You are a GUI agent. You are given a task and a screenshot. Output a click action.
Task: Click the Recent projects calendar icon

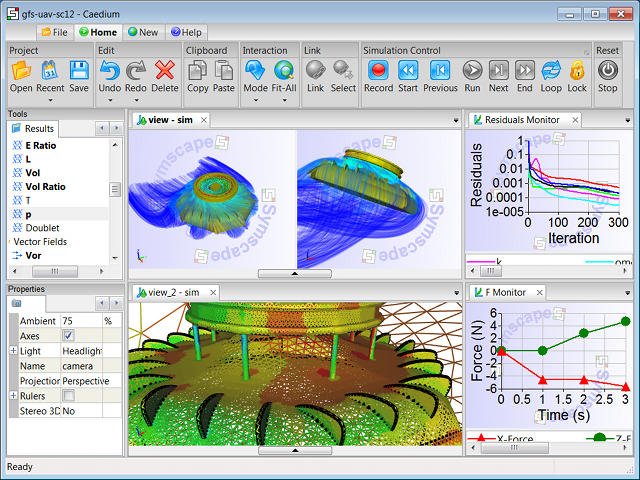(x=50, y=70)
